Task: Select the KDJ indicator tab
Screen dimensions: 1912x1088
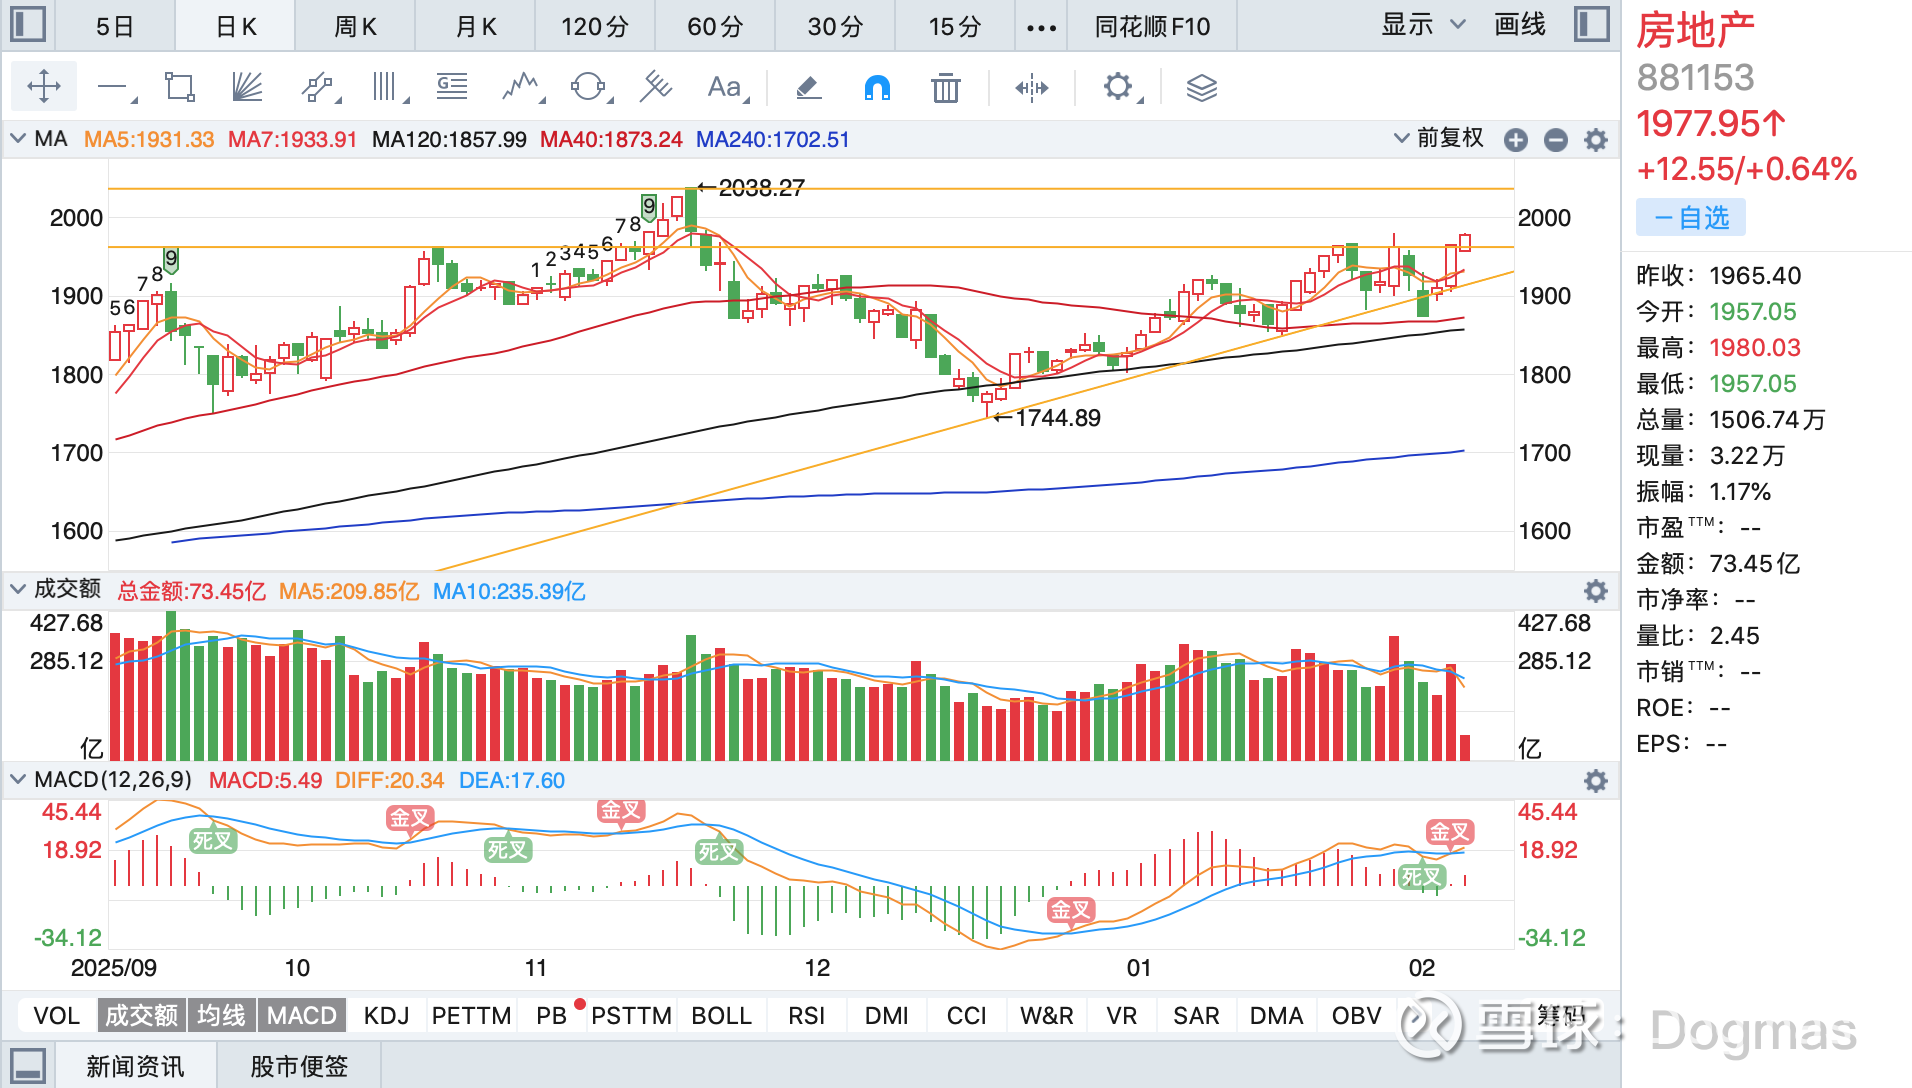Action: (x=387, y=1016)
